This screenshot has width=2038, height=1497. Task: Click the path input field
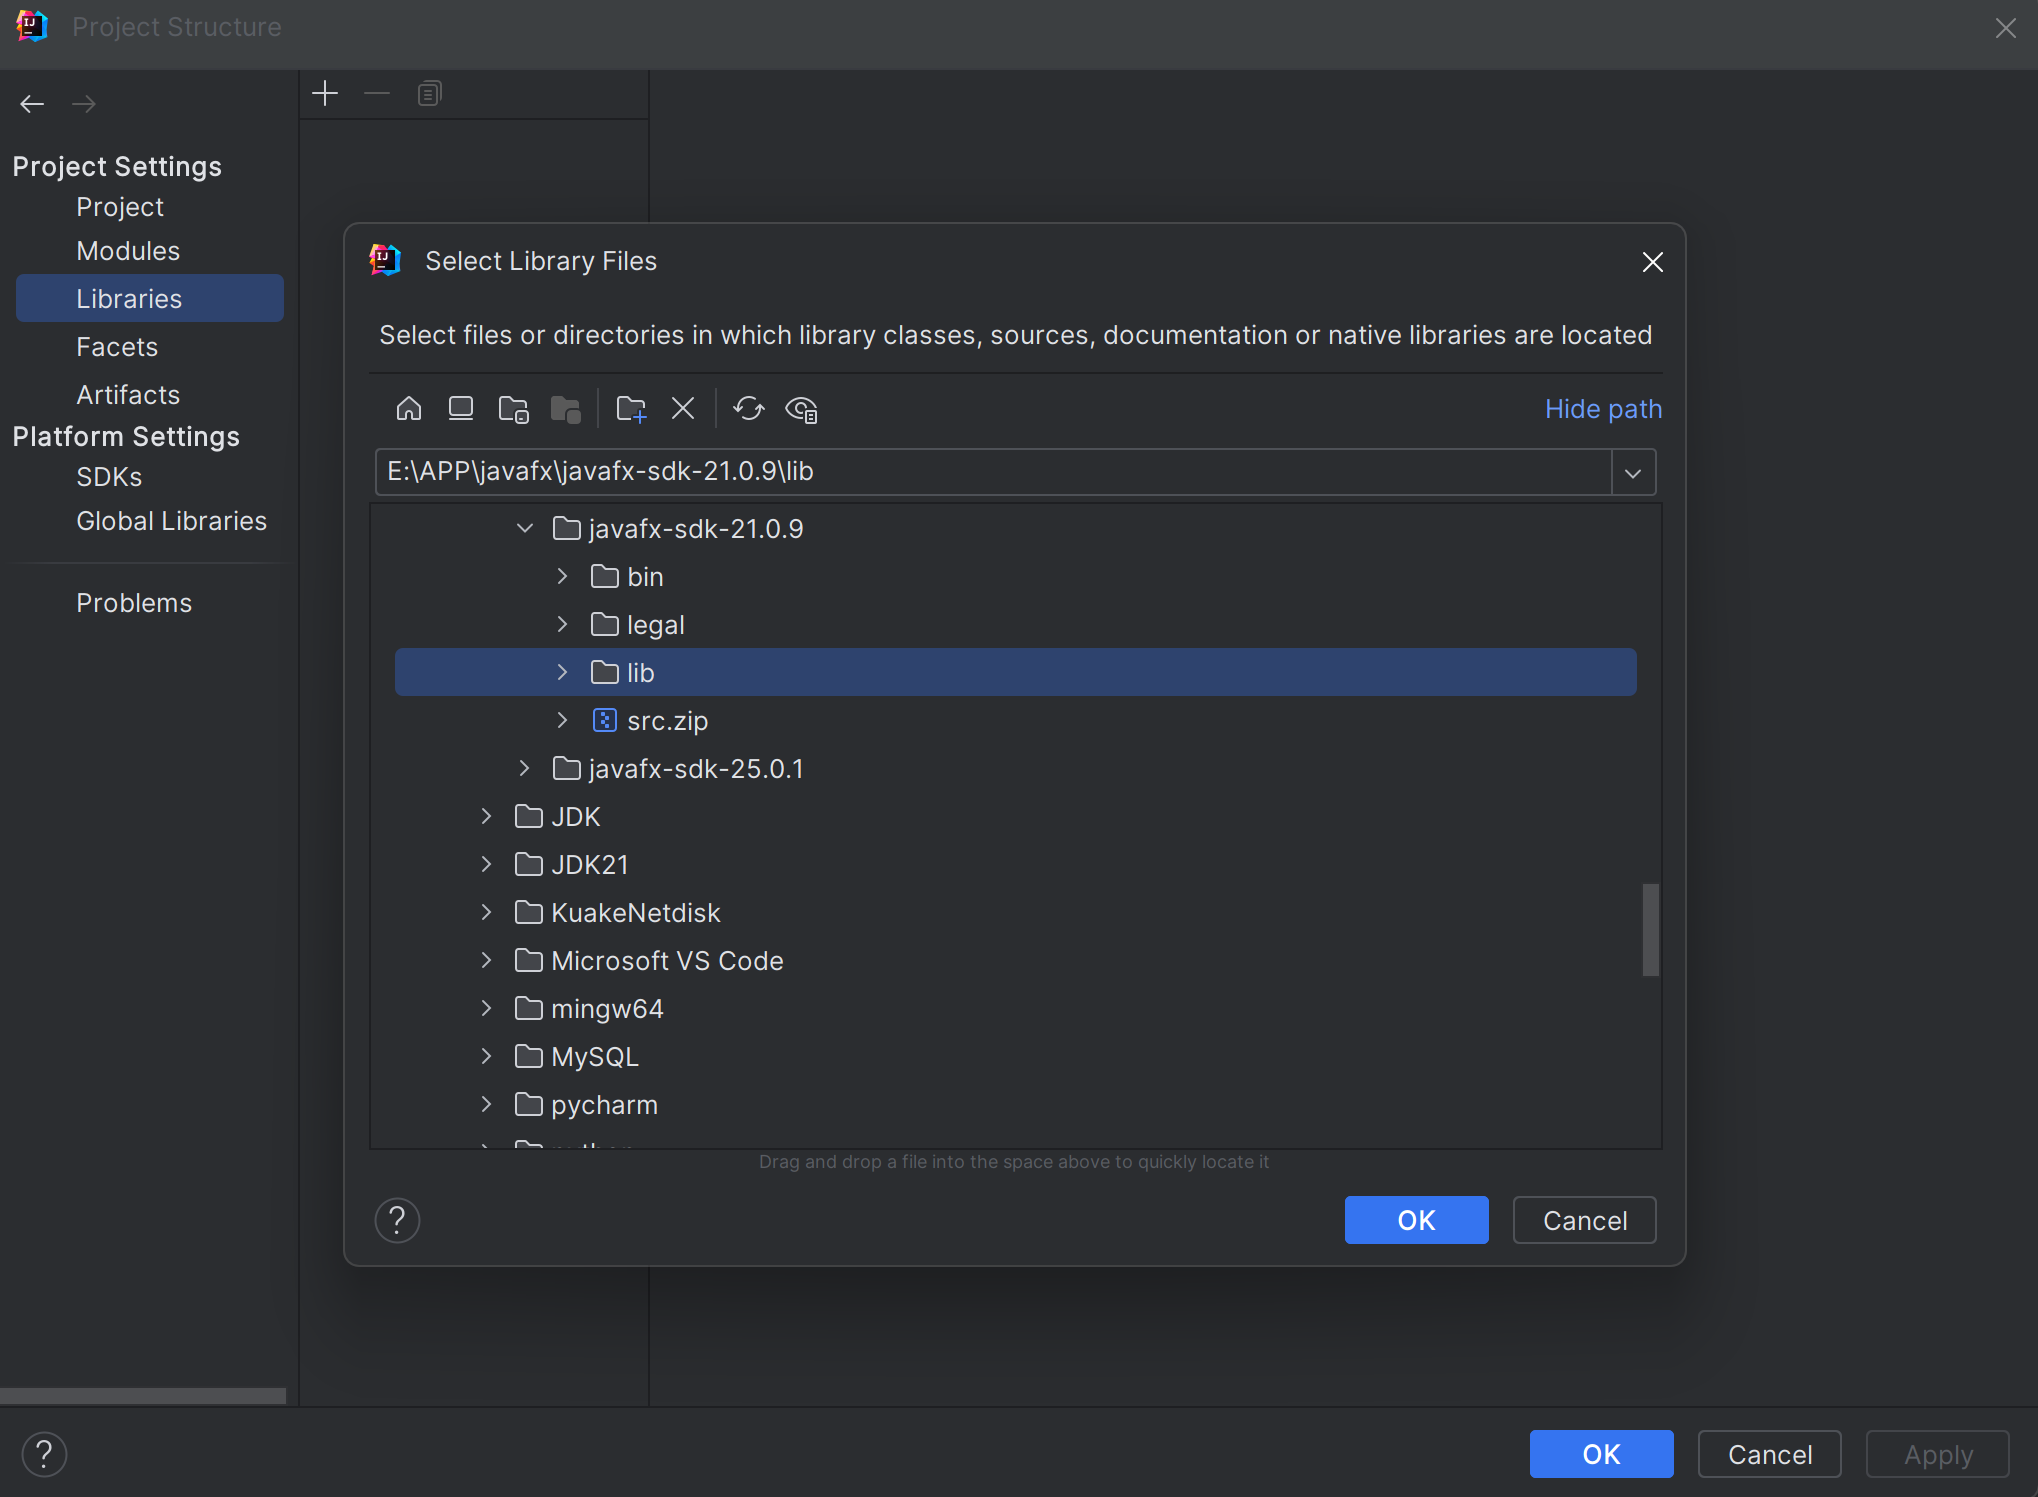993,472
